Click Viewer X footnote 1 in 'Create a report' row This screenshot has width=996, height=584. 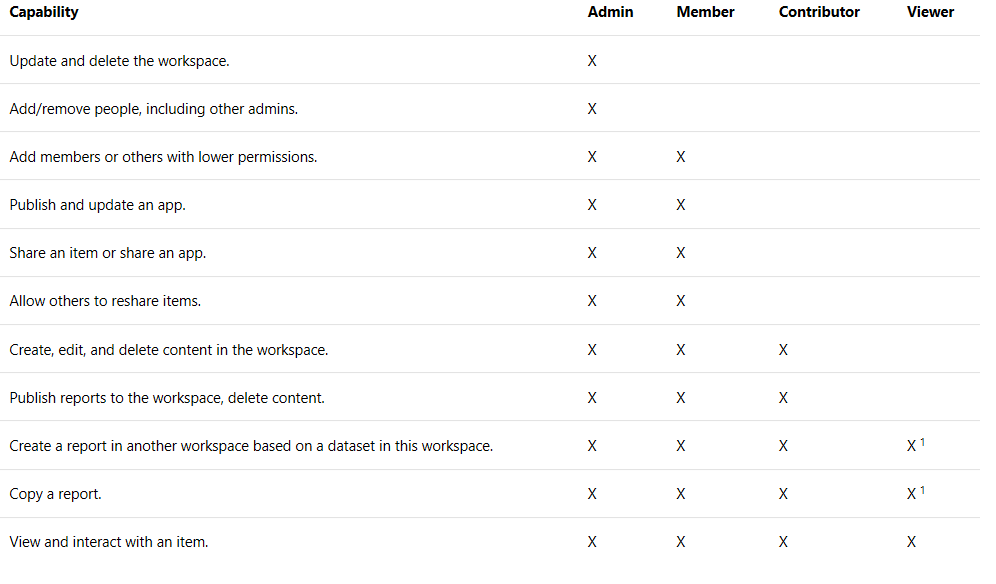point(915,445)
